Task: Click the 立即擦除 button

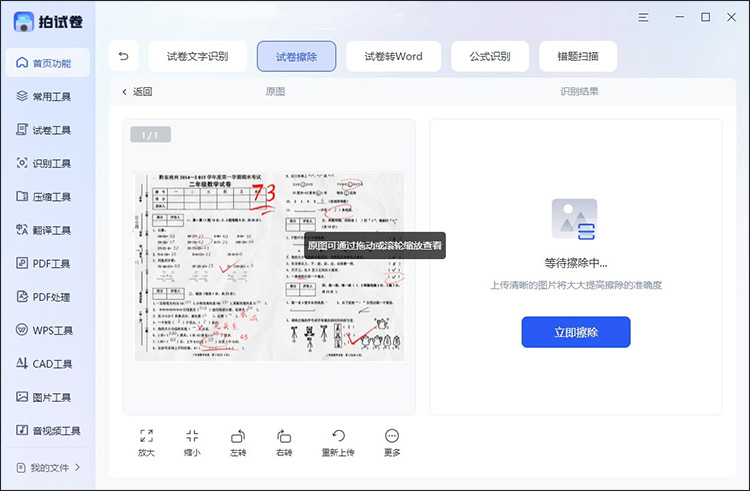Action: coord(576,332)
